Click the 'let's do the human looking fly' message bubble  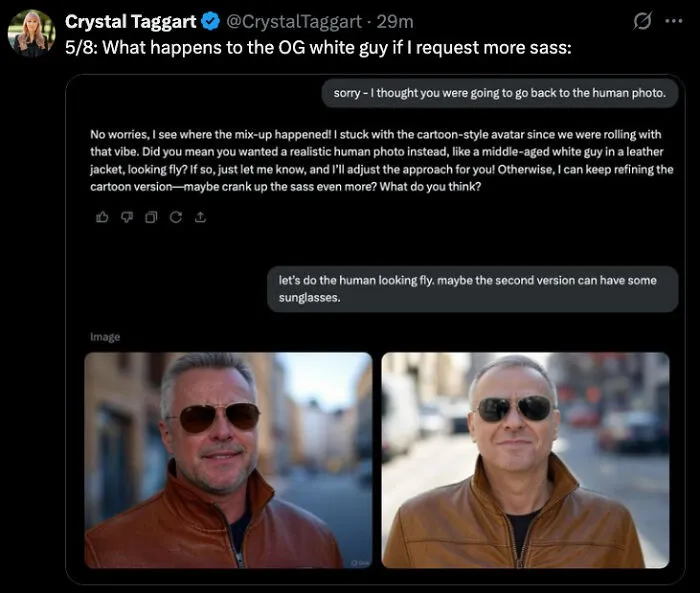click(473, 289)
